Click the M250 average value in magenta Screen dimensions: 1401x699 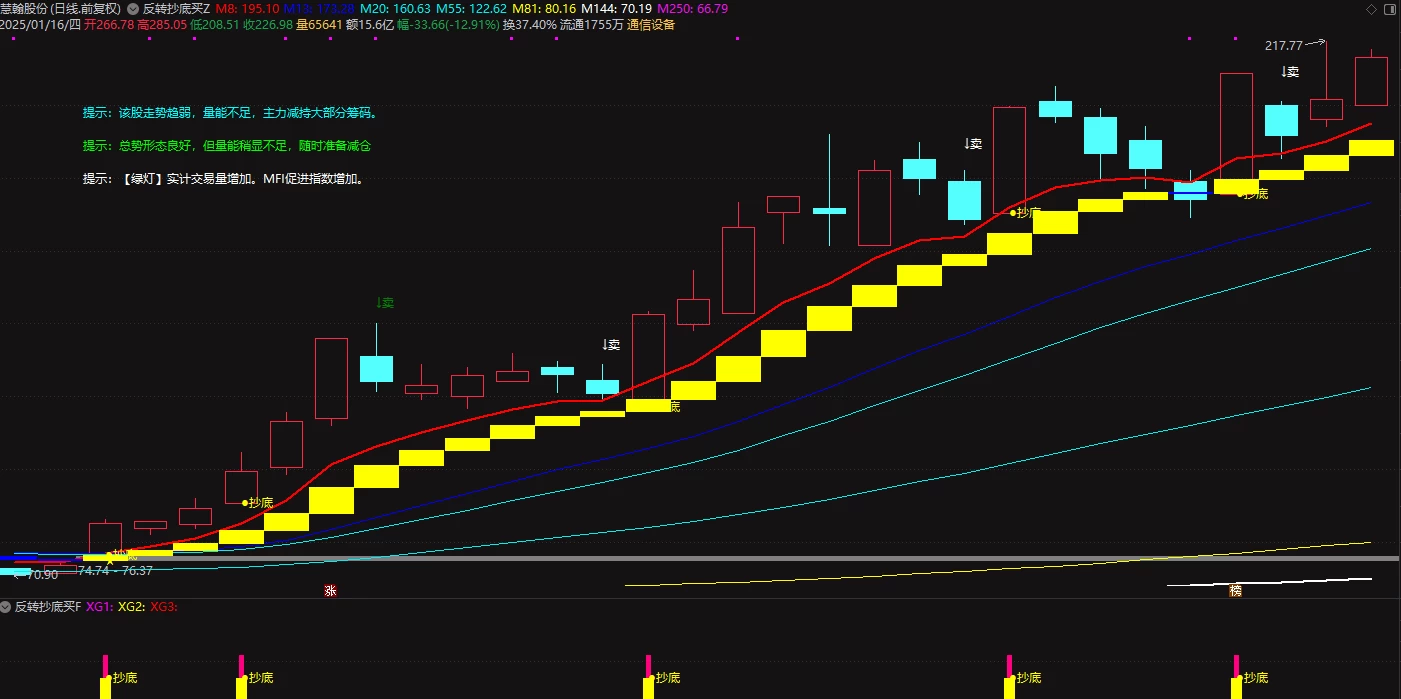(x=692, y=8)
